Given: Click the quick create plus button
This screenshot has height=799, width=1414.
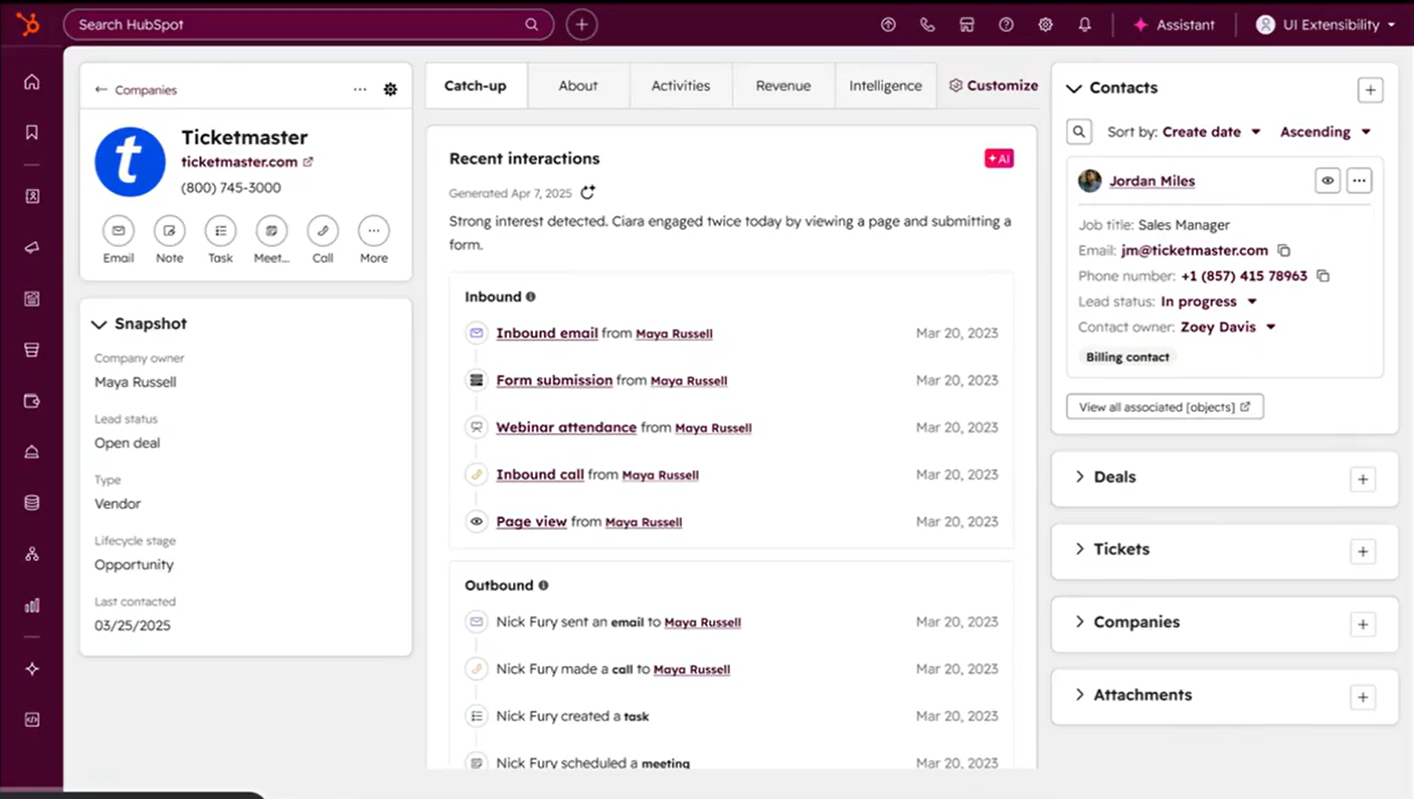Looking at the screenshot, I should click(x=582, y=24).
